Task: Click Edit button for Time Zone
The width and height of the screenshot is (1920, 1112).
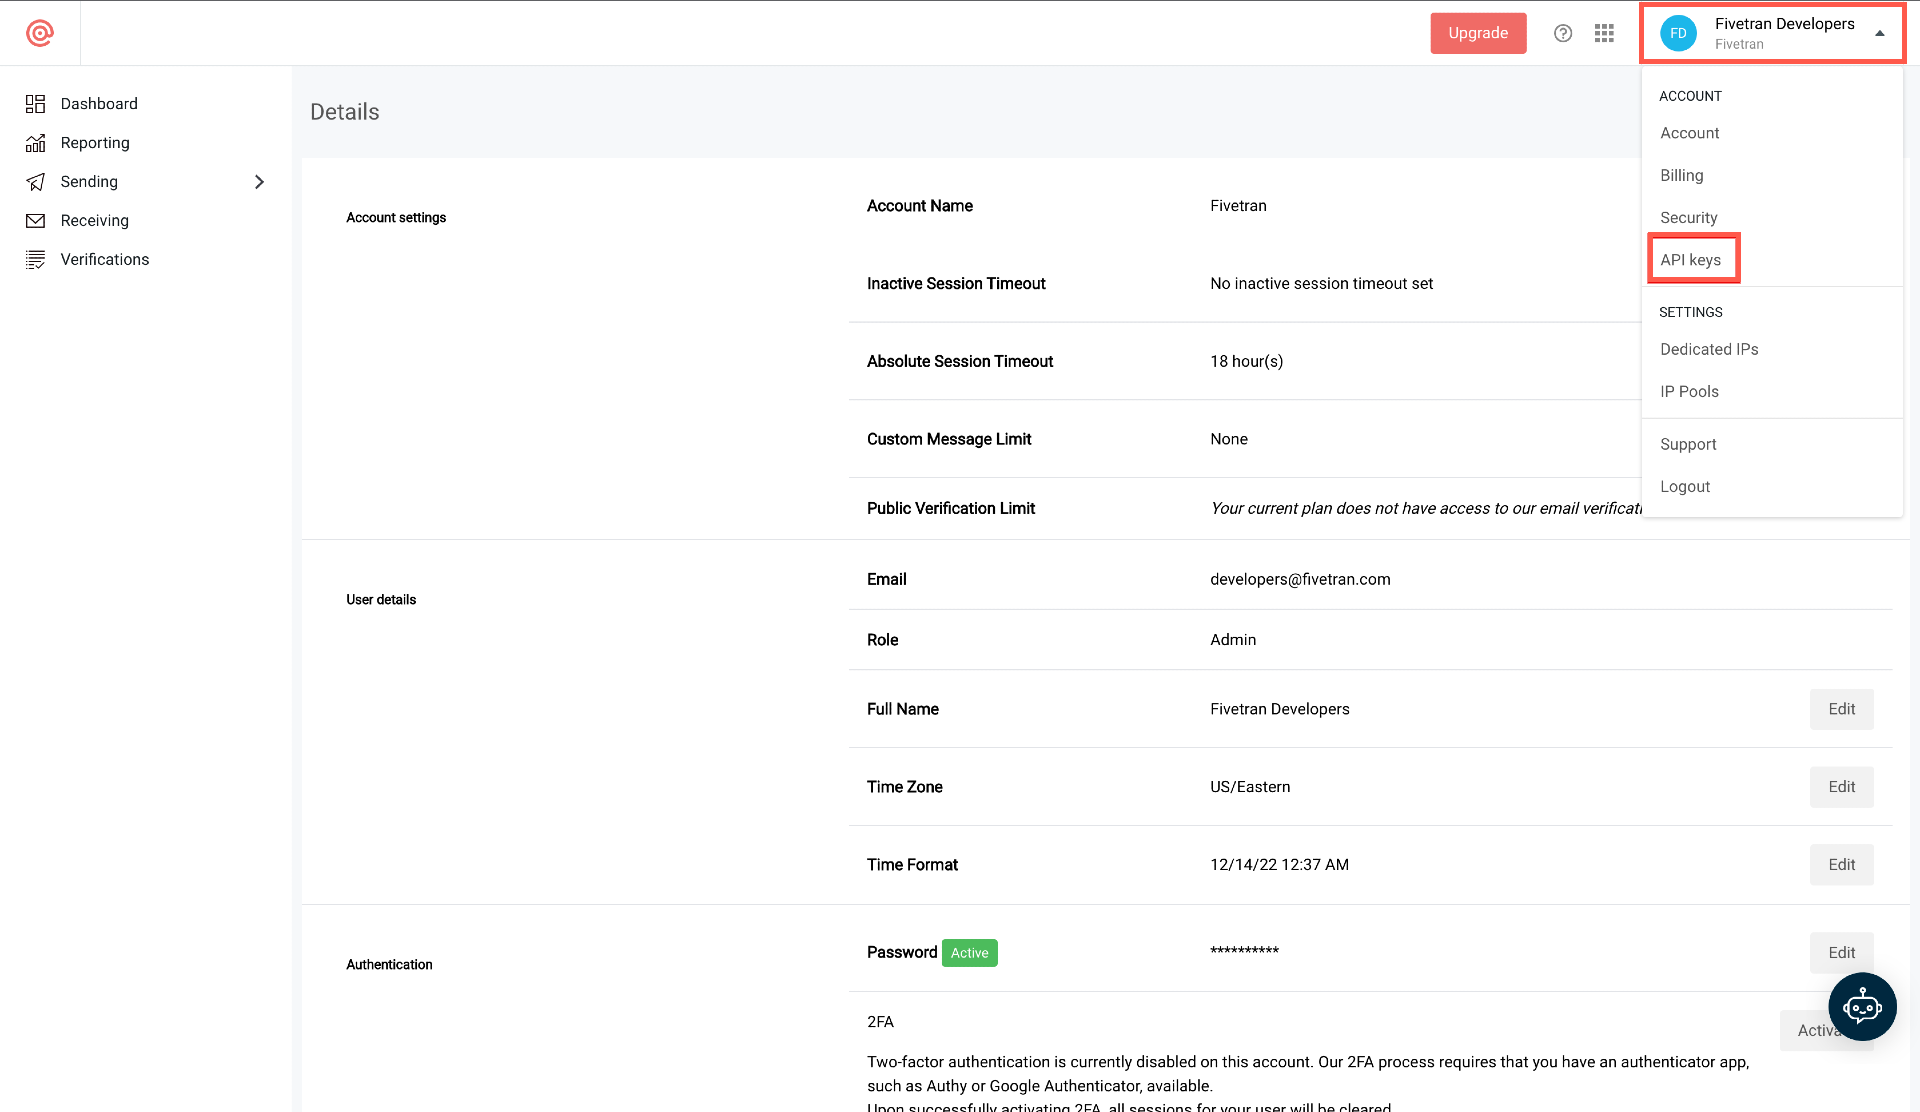Action: [1842, 786]
